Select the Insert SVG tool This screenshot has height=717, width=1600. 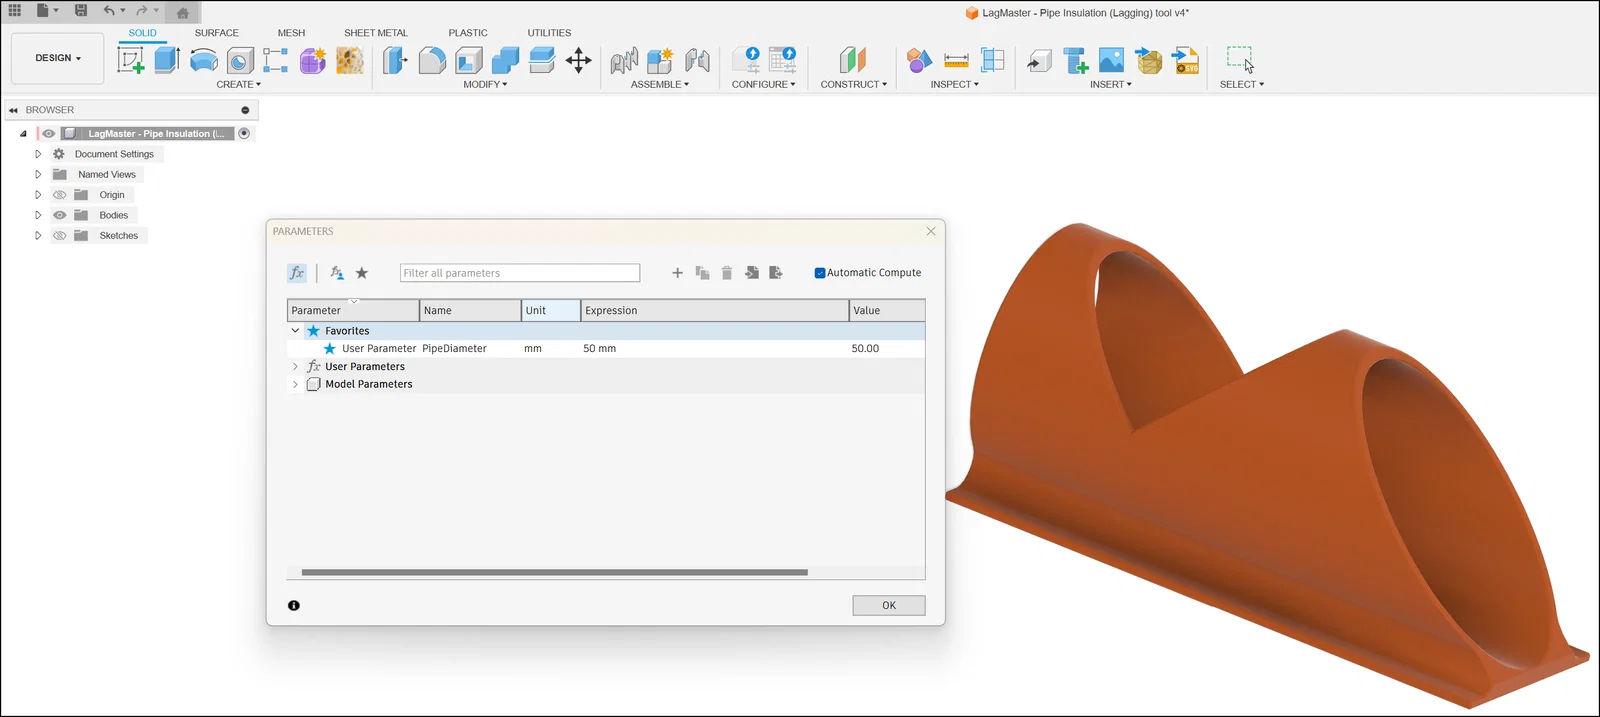coord(1186,60)
